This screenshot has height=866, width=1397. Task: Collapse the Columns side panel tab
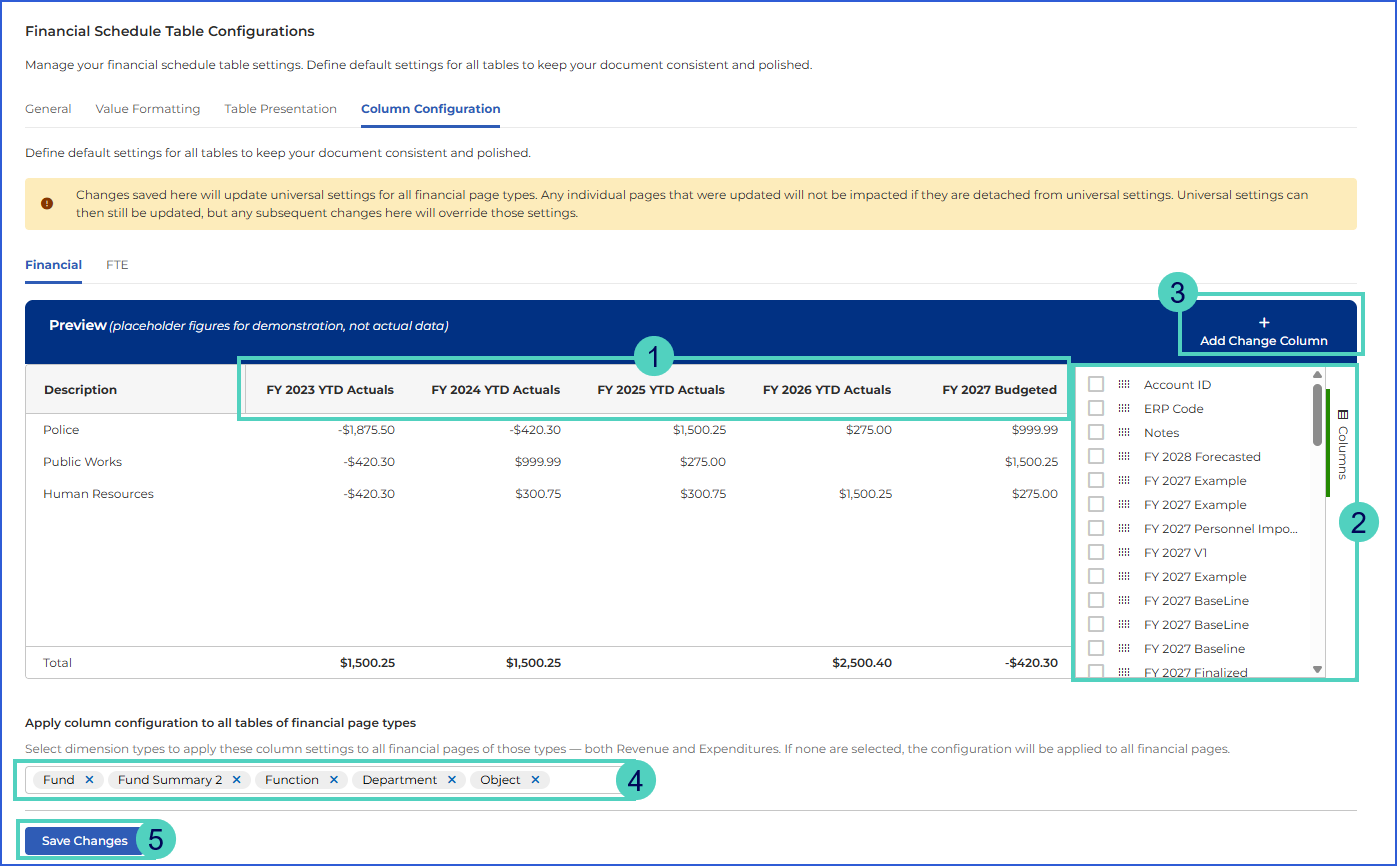(1342, 443)
